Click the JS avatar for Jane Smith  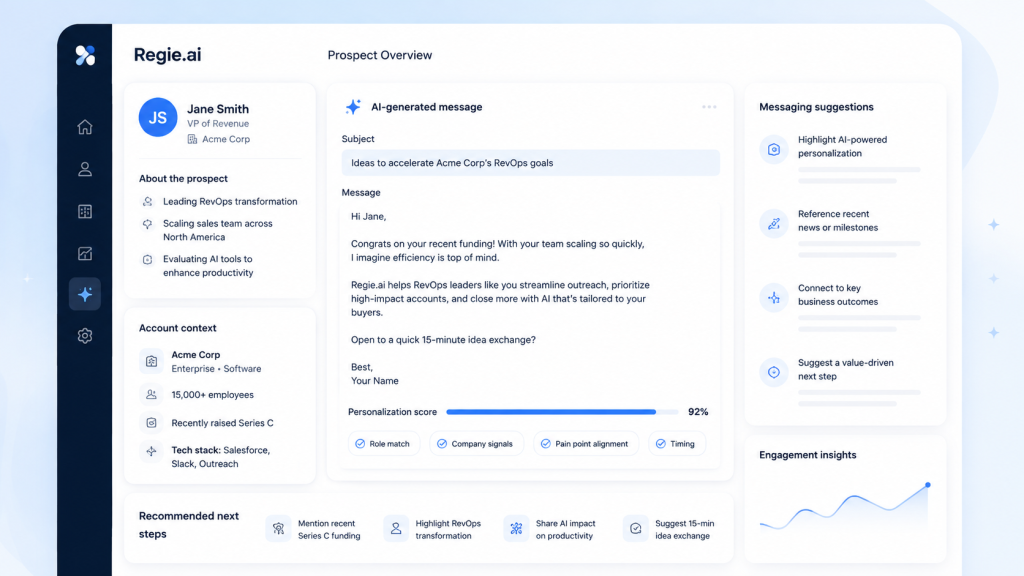click(x=157, y=118)
